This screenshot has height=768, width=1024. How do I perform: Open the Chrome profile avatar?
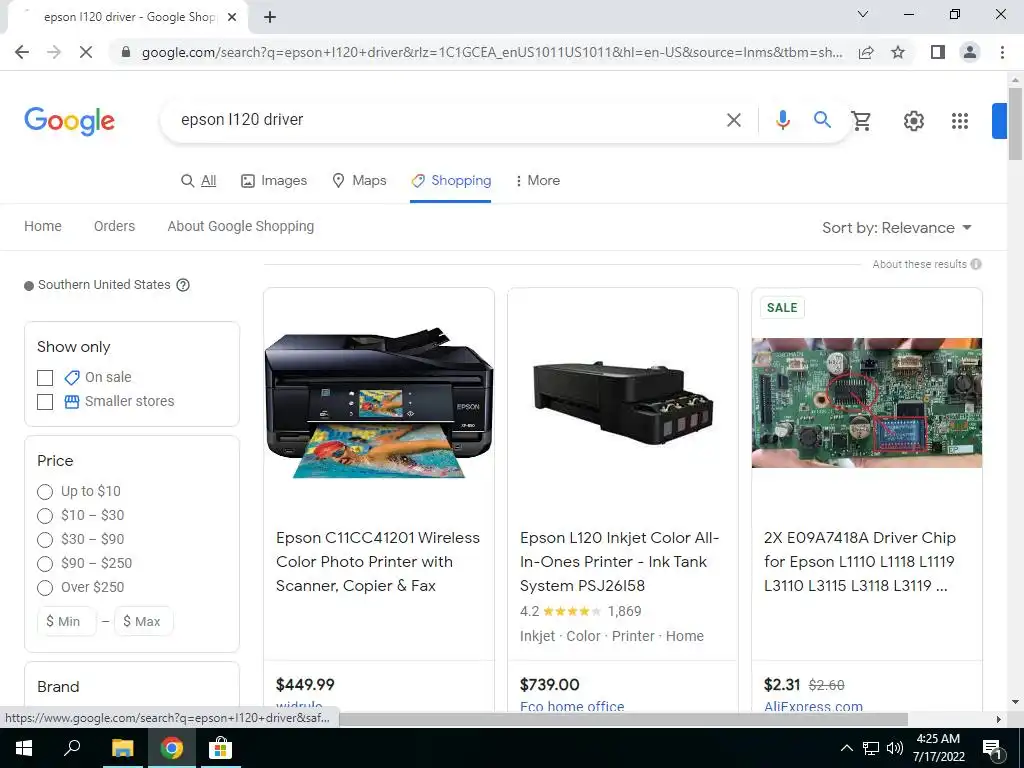coord(970,52)
